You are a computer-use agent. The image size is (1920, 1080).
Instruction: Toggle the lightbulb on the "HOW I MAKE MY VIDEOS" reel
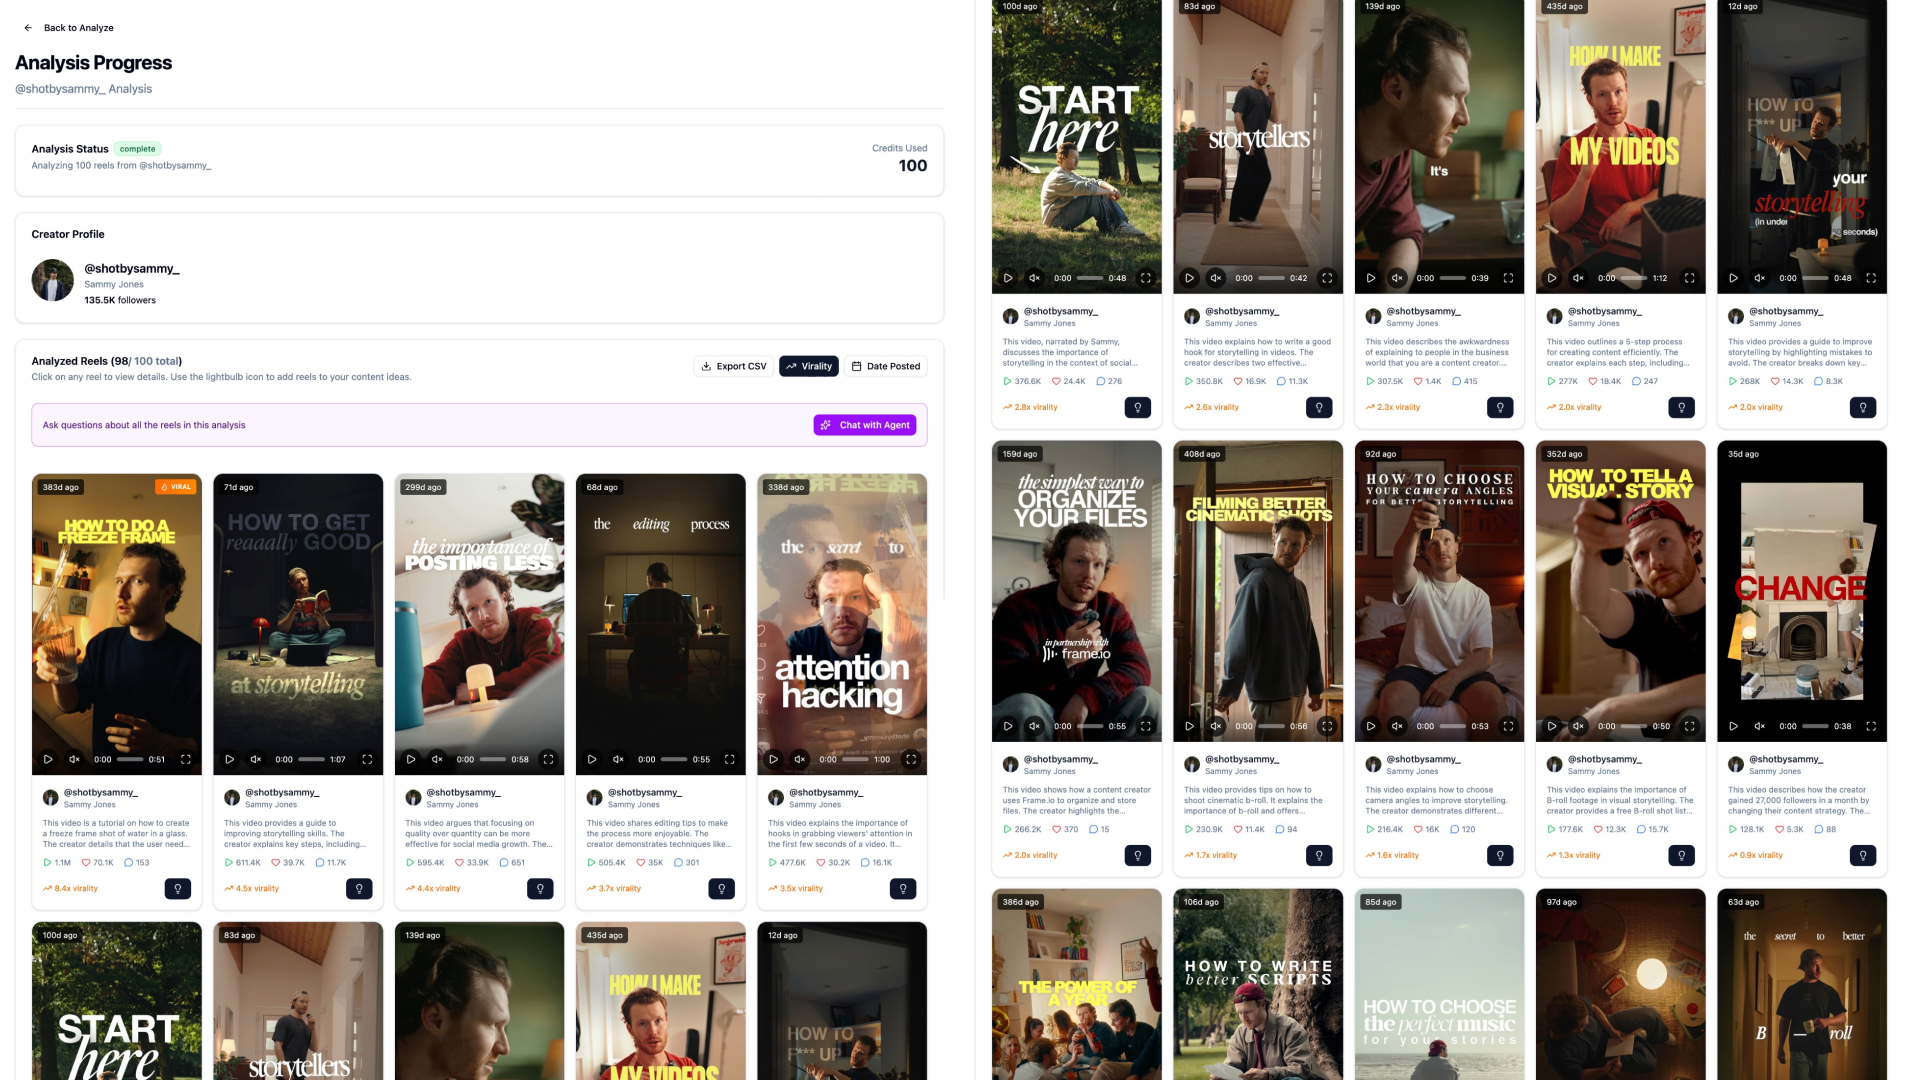point(1681,407)
